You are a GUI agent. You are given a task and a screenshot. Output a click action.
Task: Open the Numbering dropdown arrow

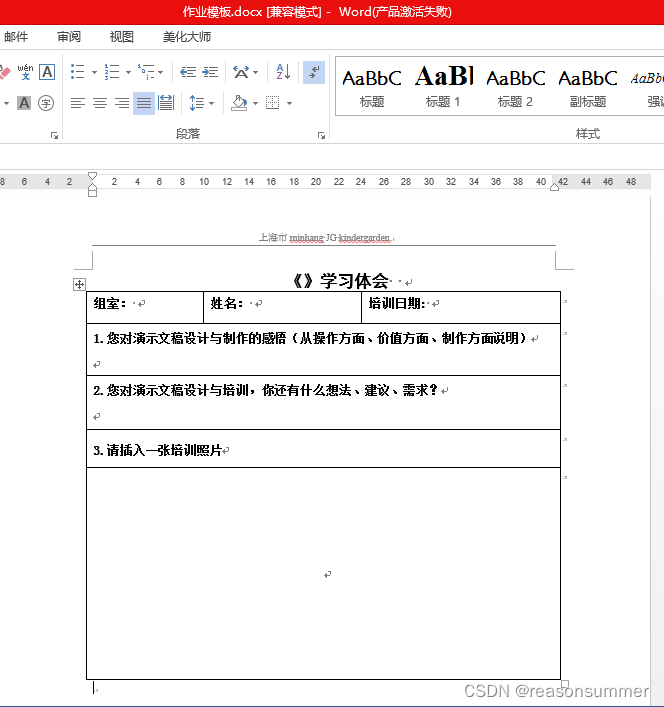(128, 72)
